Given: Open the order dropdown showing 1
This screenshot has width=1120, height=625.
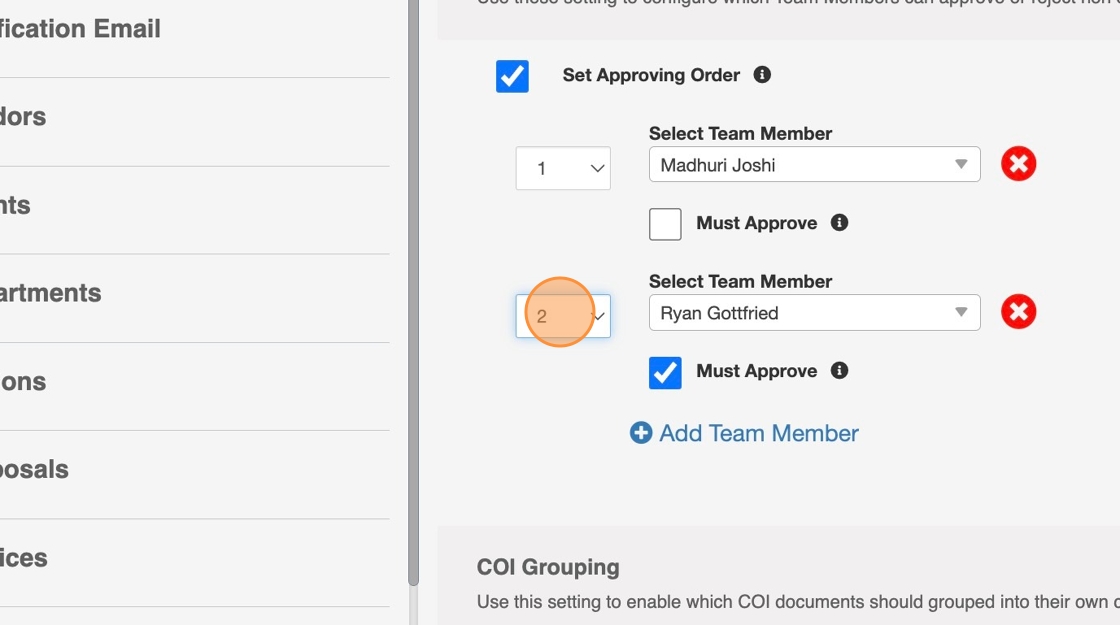Looking at the screenshot, I should [563, 168].
